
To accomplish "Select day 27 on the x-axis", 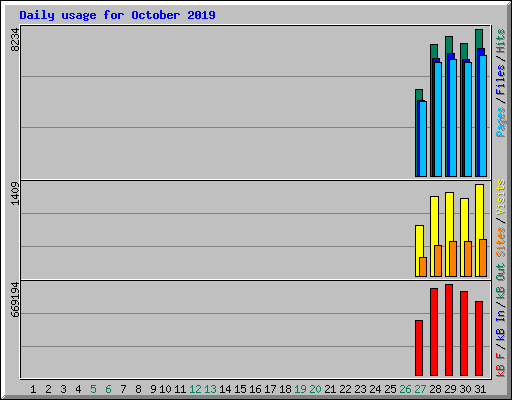I will tap(420, 389).
